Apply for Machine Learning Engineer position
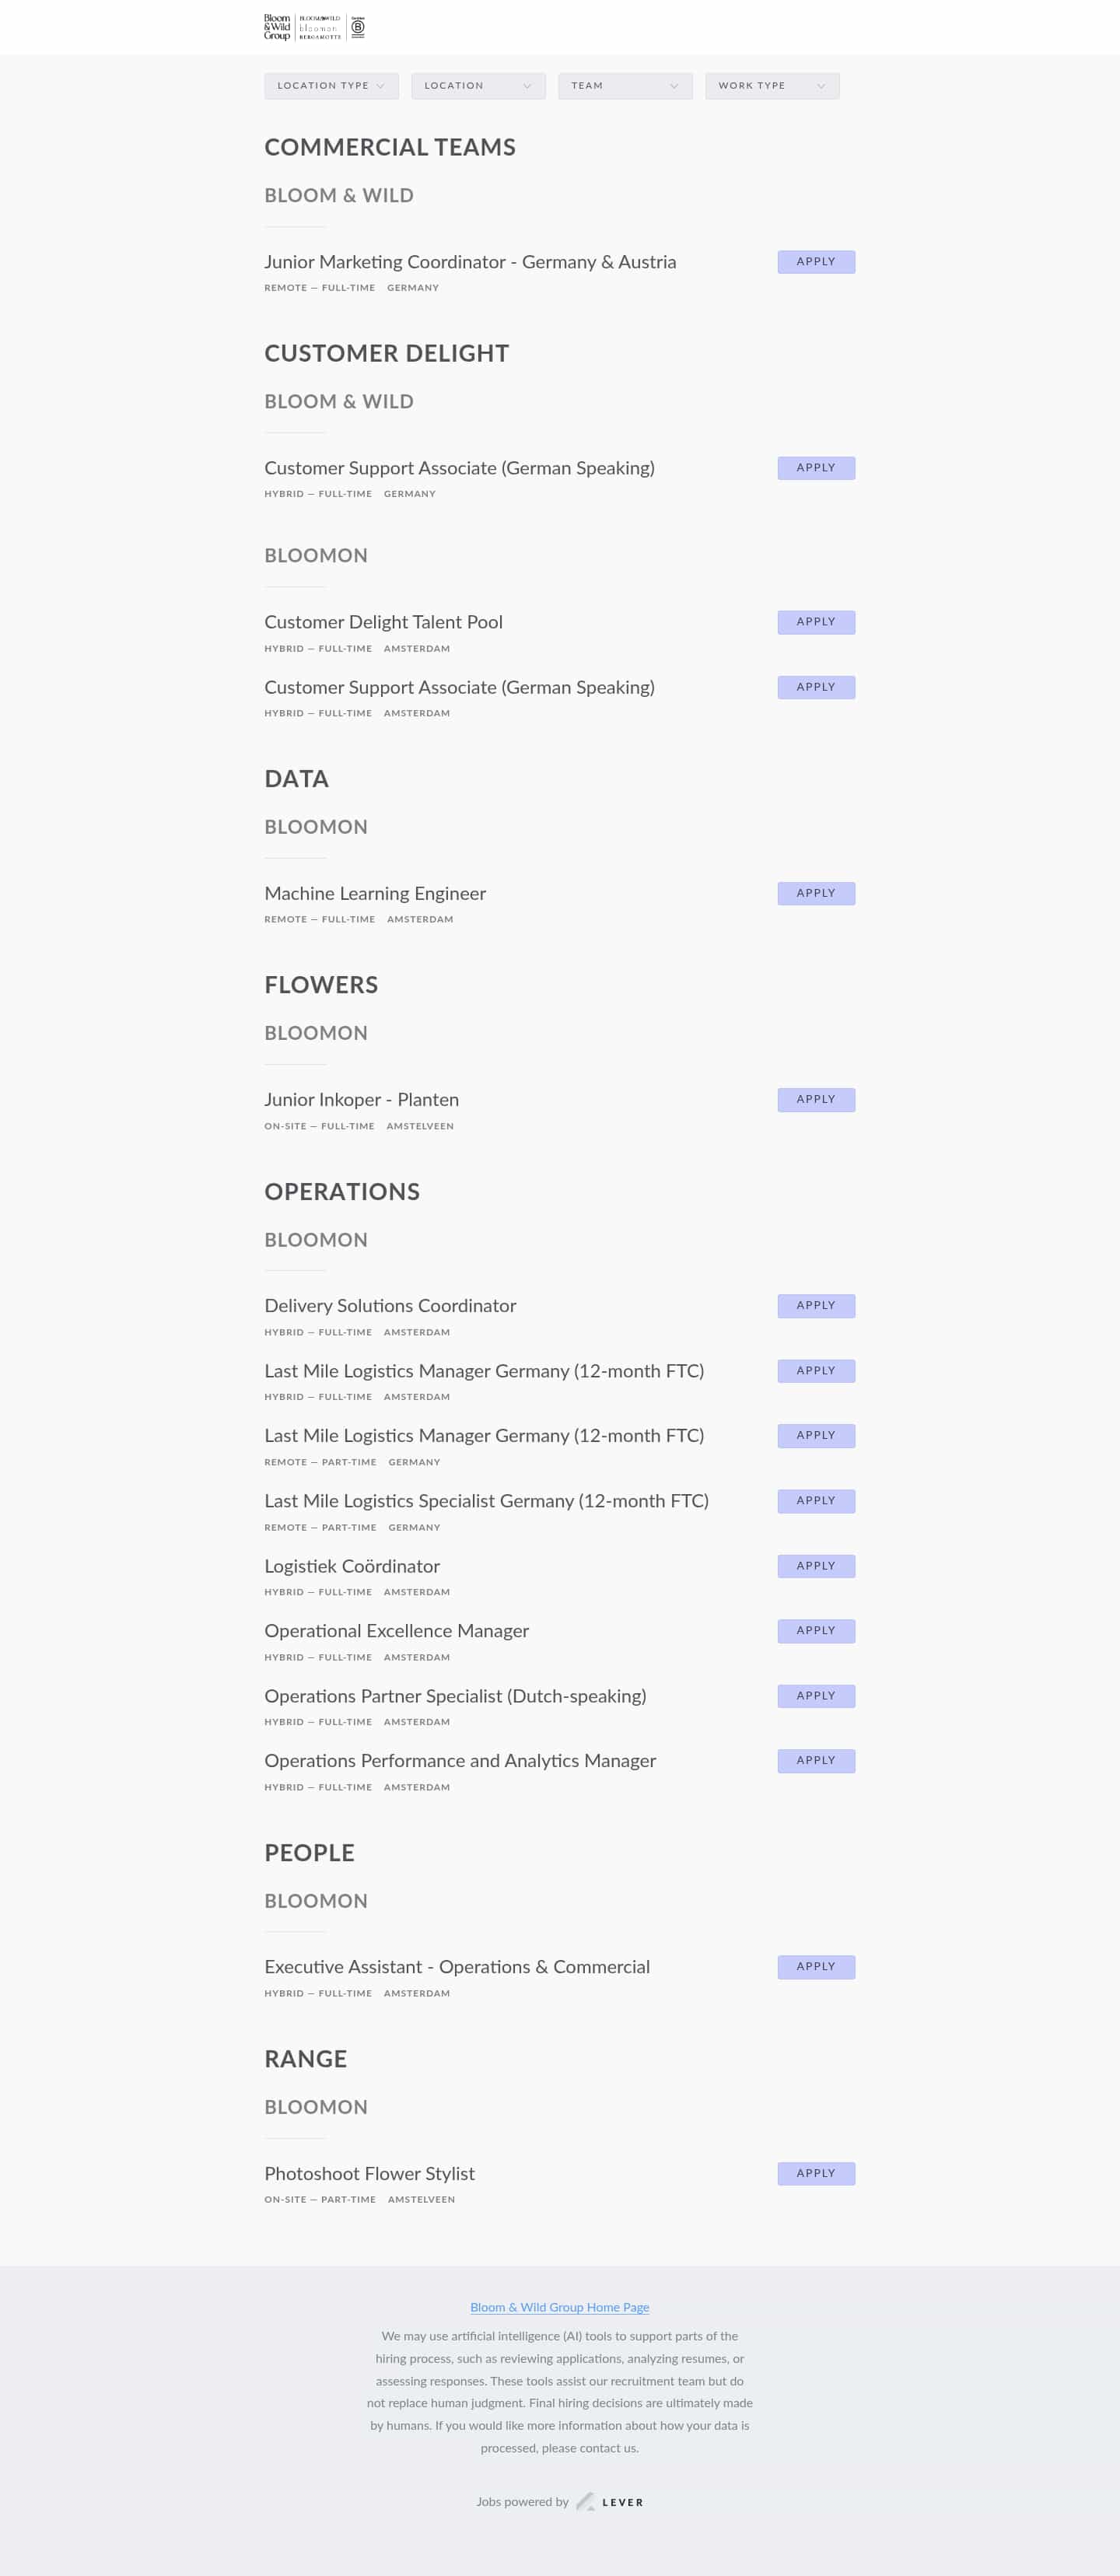Viewport: 1120px width, 2576px height. coord(816,893)
